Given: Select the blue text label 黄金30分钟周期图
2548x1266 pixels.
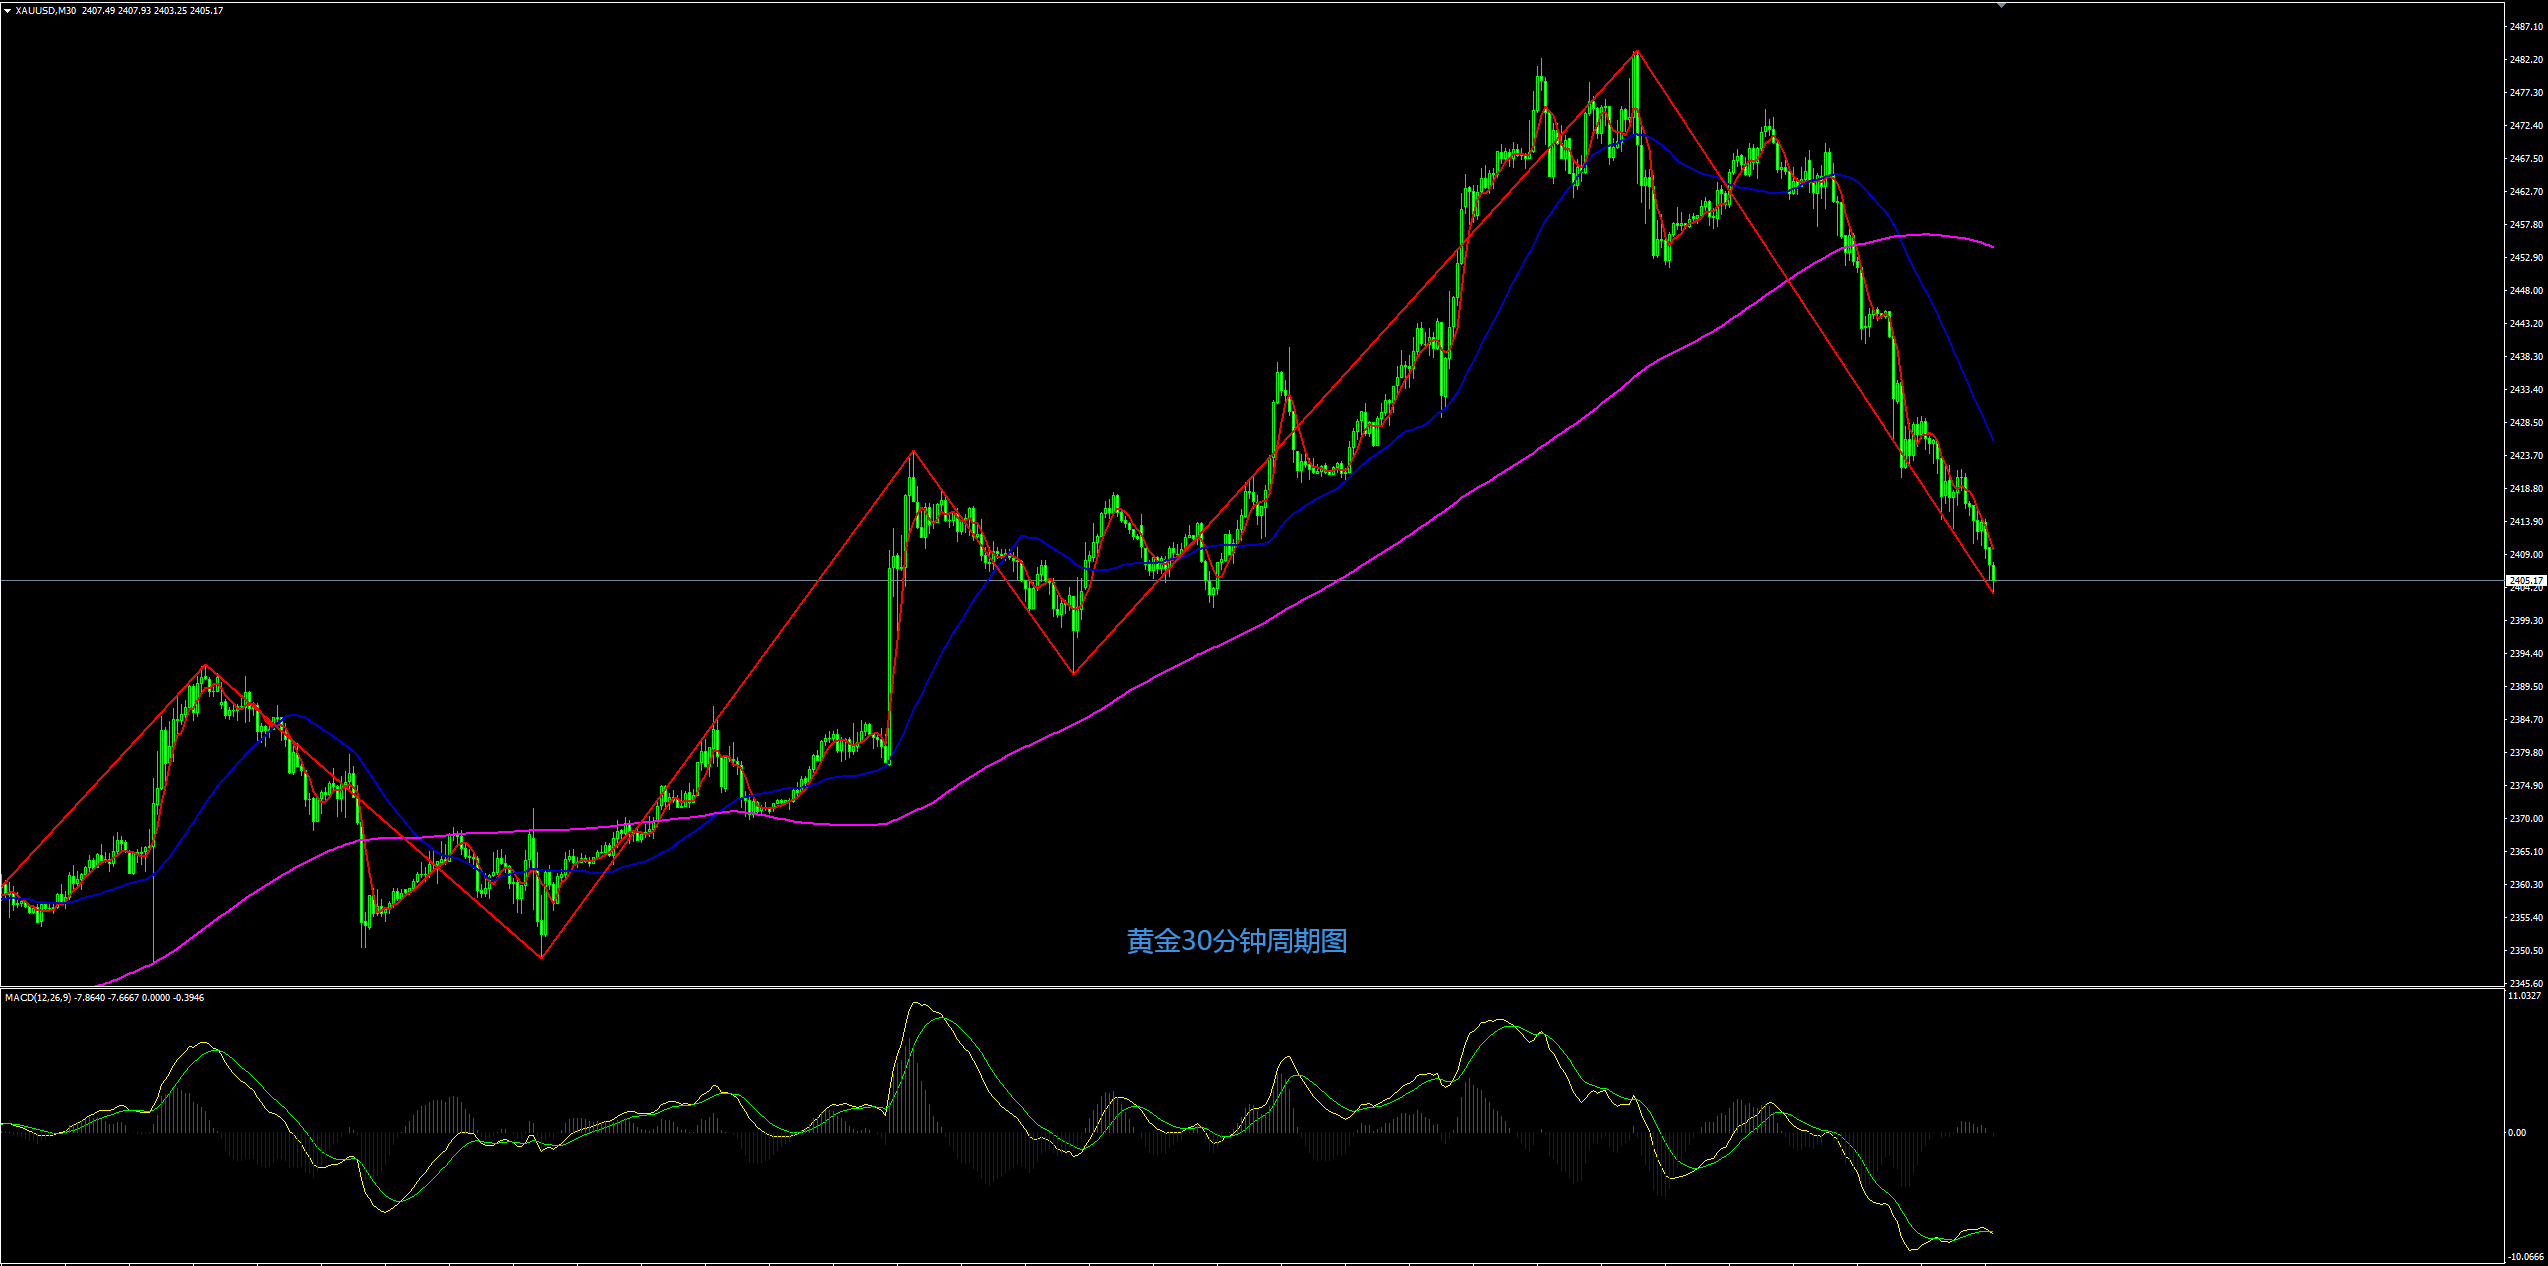Looking at the screenshot, I should tap(1237, 941).
